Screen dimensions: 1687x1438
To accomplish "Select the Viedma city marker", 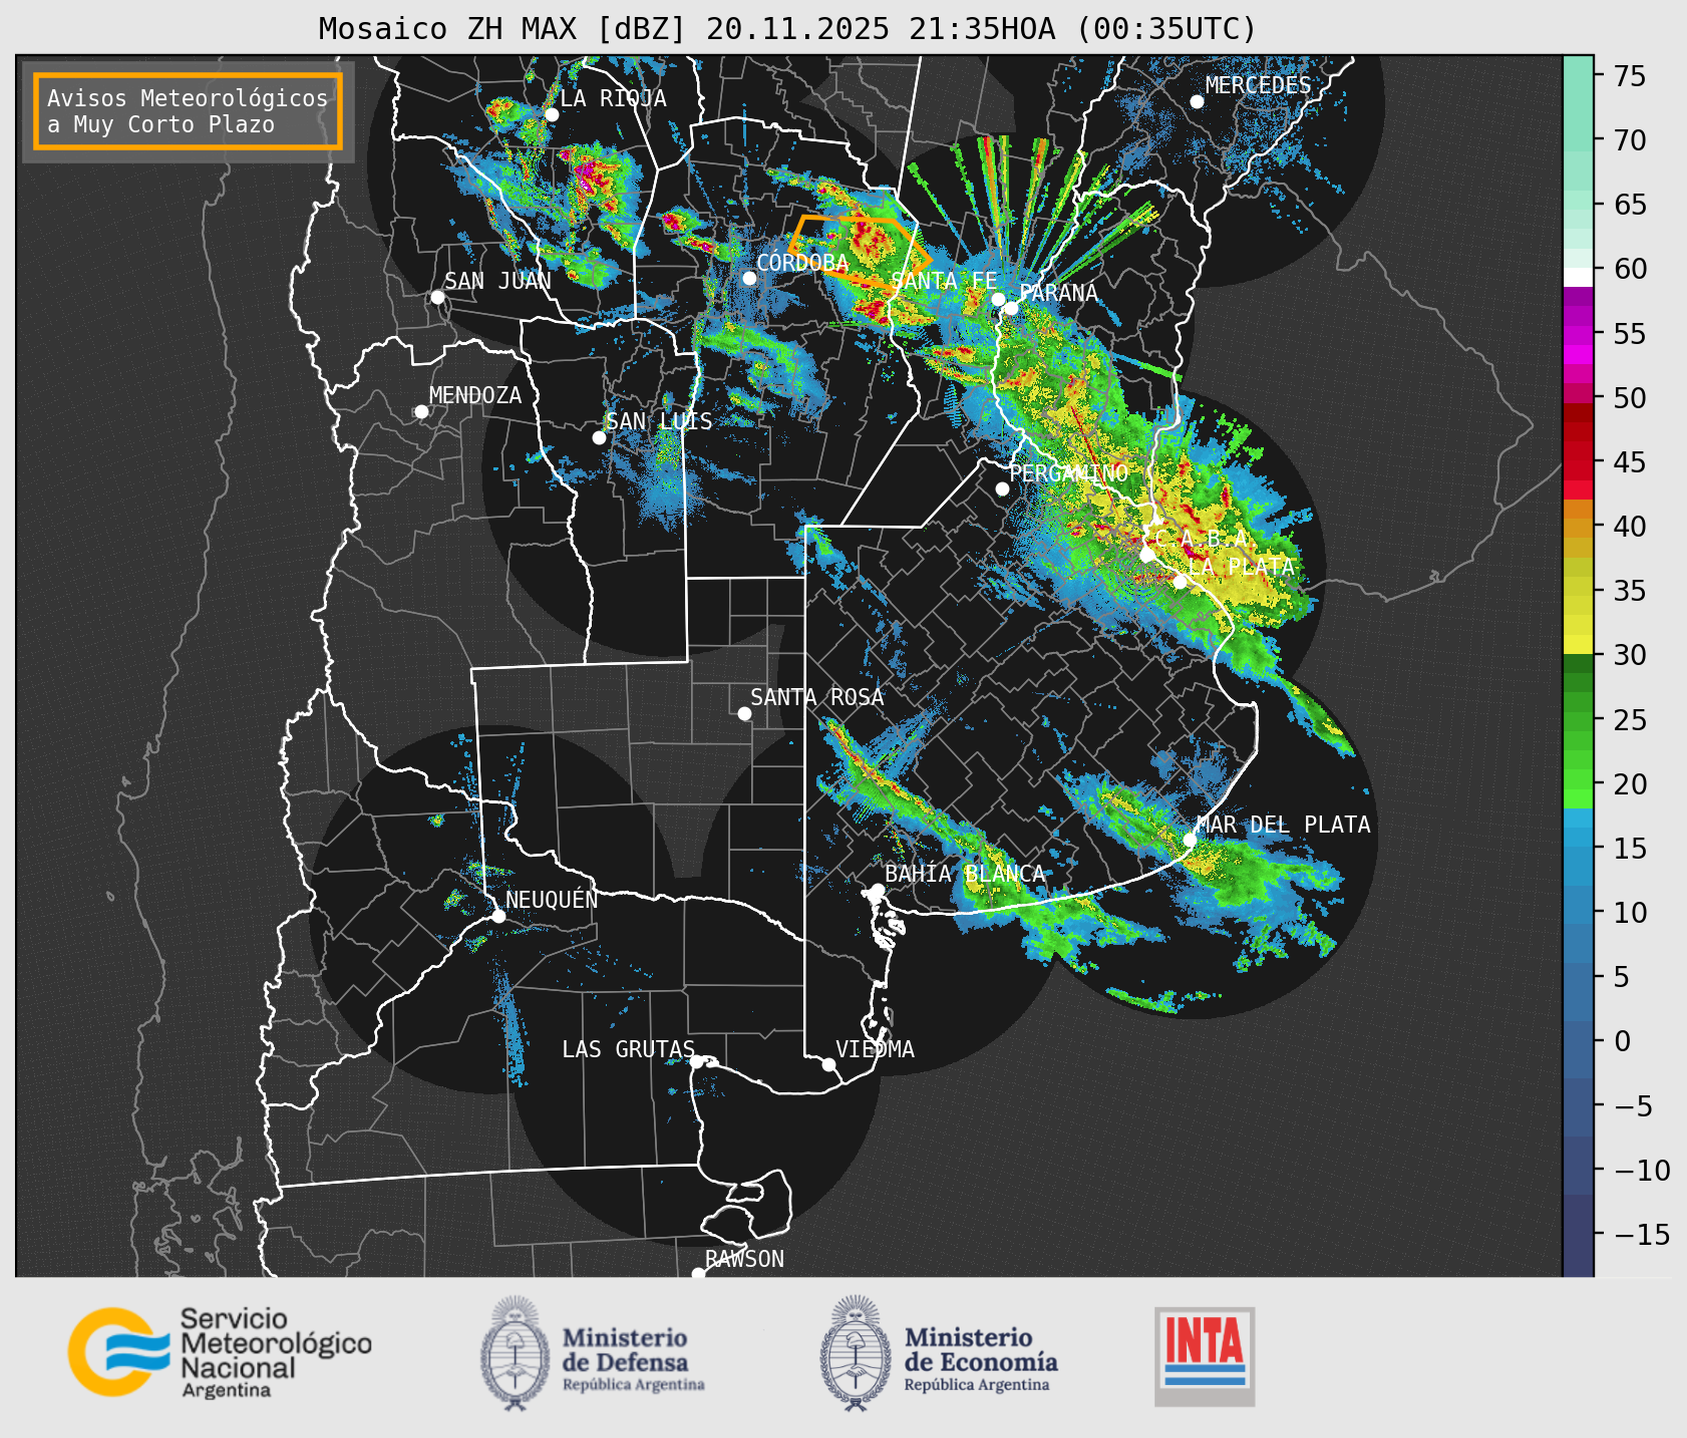I will point(829,1064).
